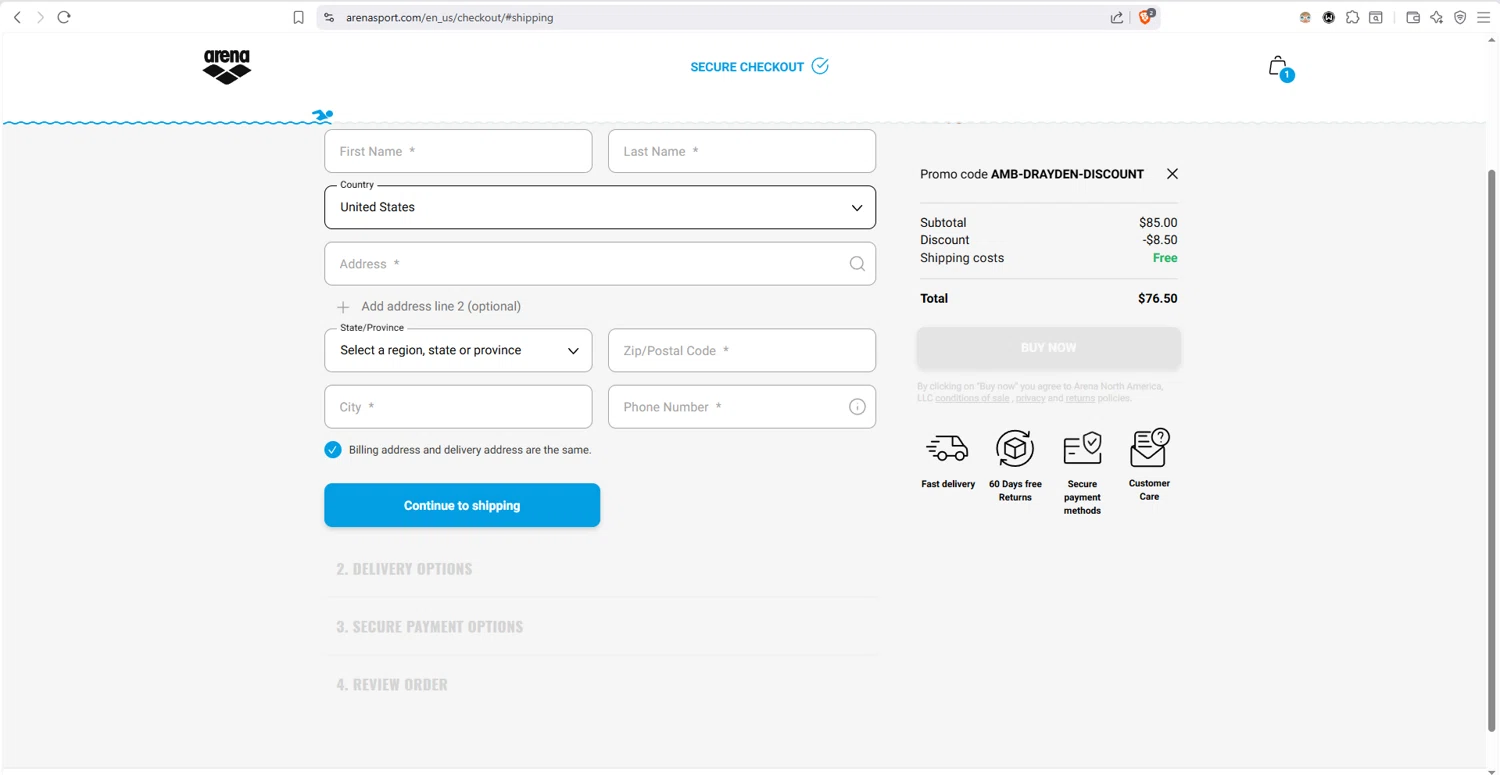Open the browser hamburger menu
The width and height of the screenshot is (1500, 775).
tap(1484, 17)
